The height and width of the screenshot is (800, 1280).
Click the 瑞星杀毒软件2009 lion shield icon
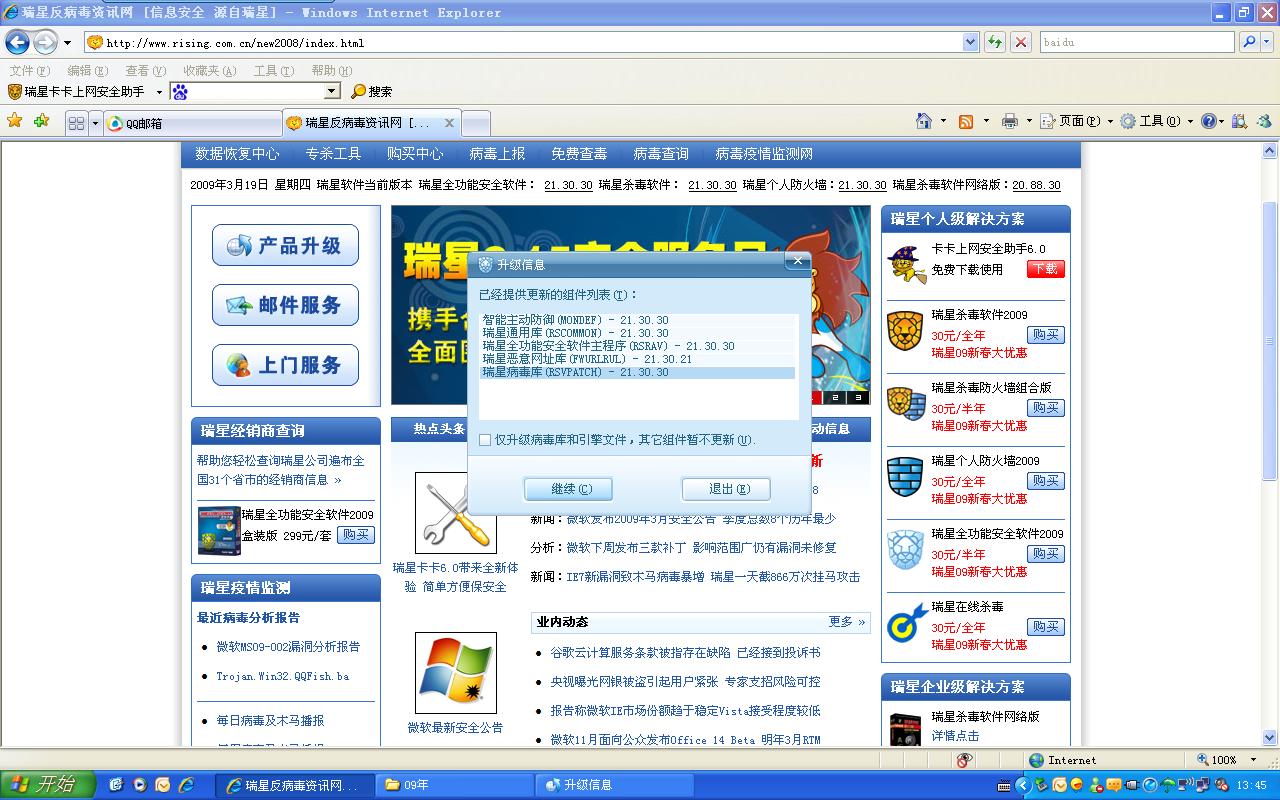tap(905, 331)
